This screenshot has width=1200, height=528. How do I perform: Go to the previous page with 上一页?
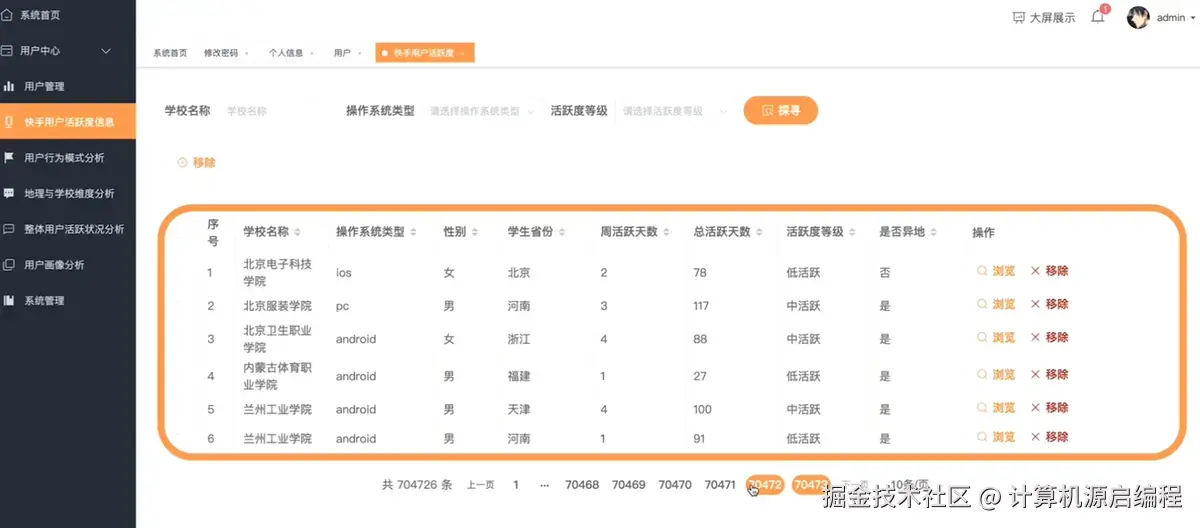480,485
